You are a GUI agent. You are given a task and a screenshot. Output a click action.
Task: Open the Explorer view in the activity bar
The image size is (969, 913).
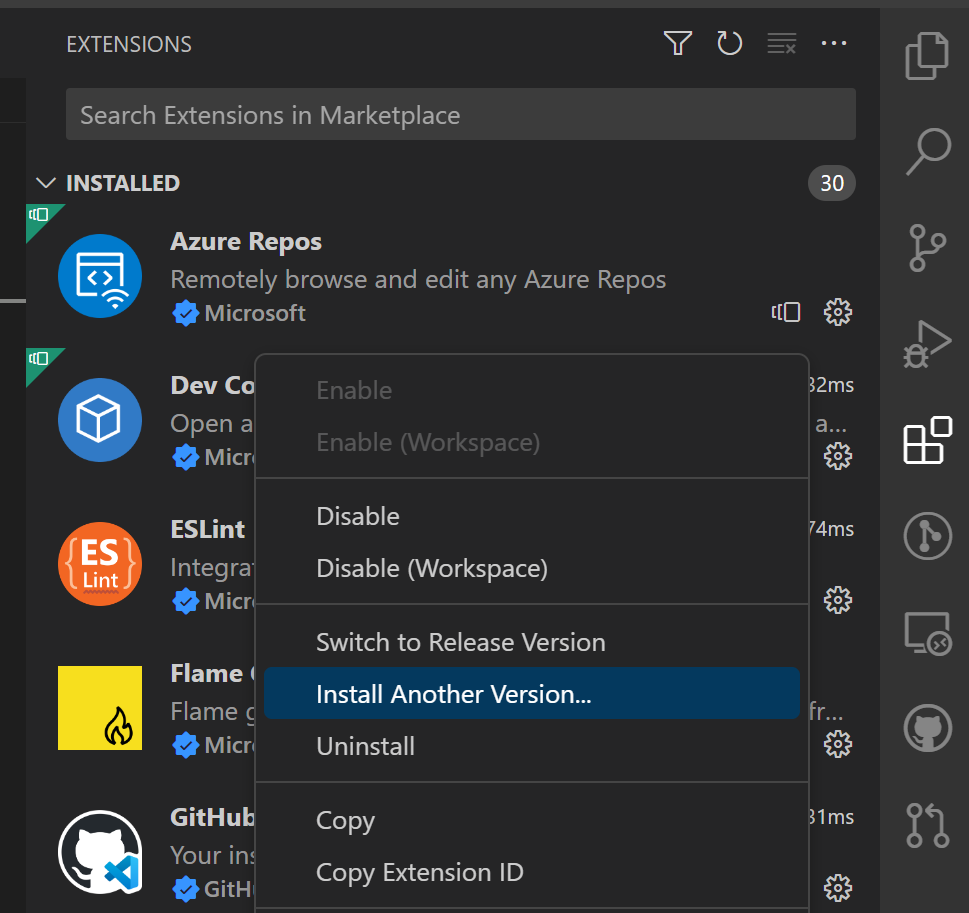927,56
